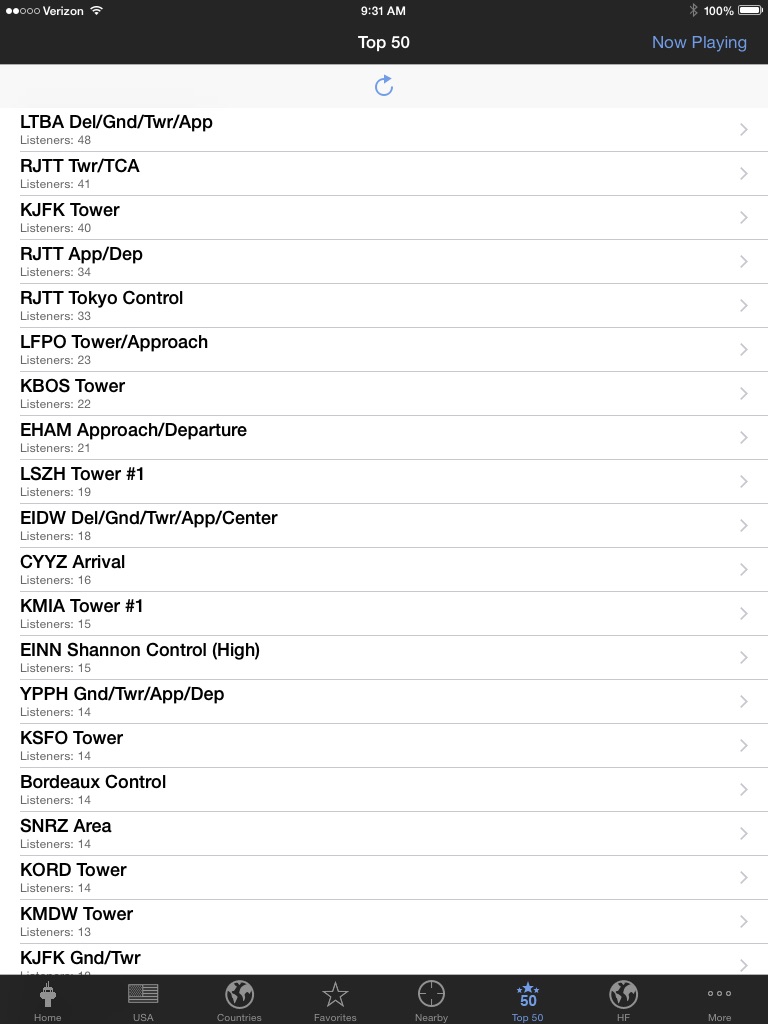This screenshot has height=1024, width=768.
Task: Tap the chevron on the KJFK Tower row
Action: 743,217
